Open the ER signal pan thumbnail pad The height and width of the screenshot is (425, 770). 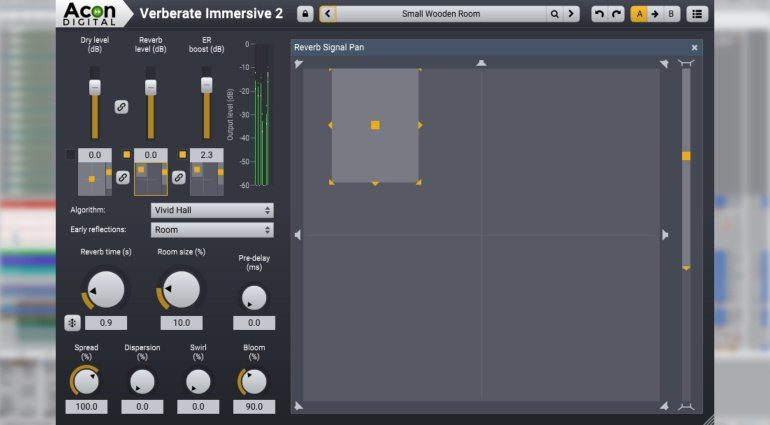(207, 179)
